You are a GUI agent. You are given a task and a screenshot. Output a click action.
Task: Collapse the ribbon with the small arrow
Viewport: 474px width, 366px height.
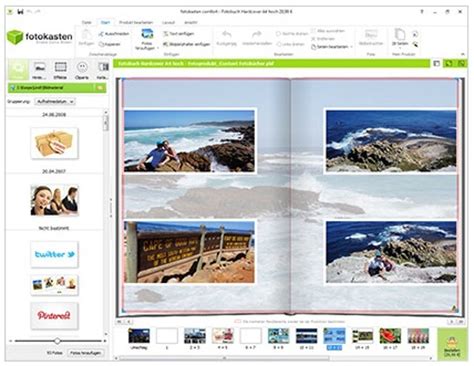tap(463, 54)
